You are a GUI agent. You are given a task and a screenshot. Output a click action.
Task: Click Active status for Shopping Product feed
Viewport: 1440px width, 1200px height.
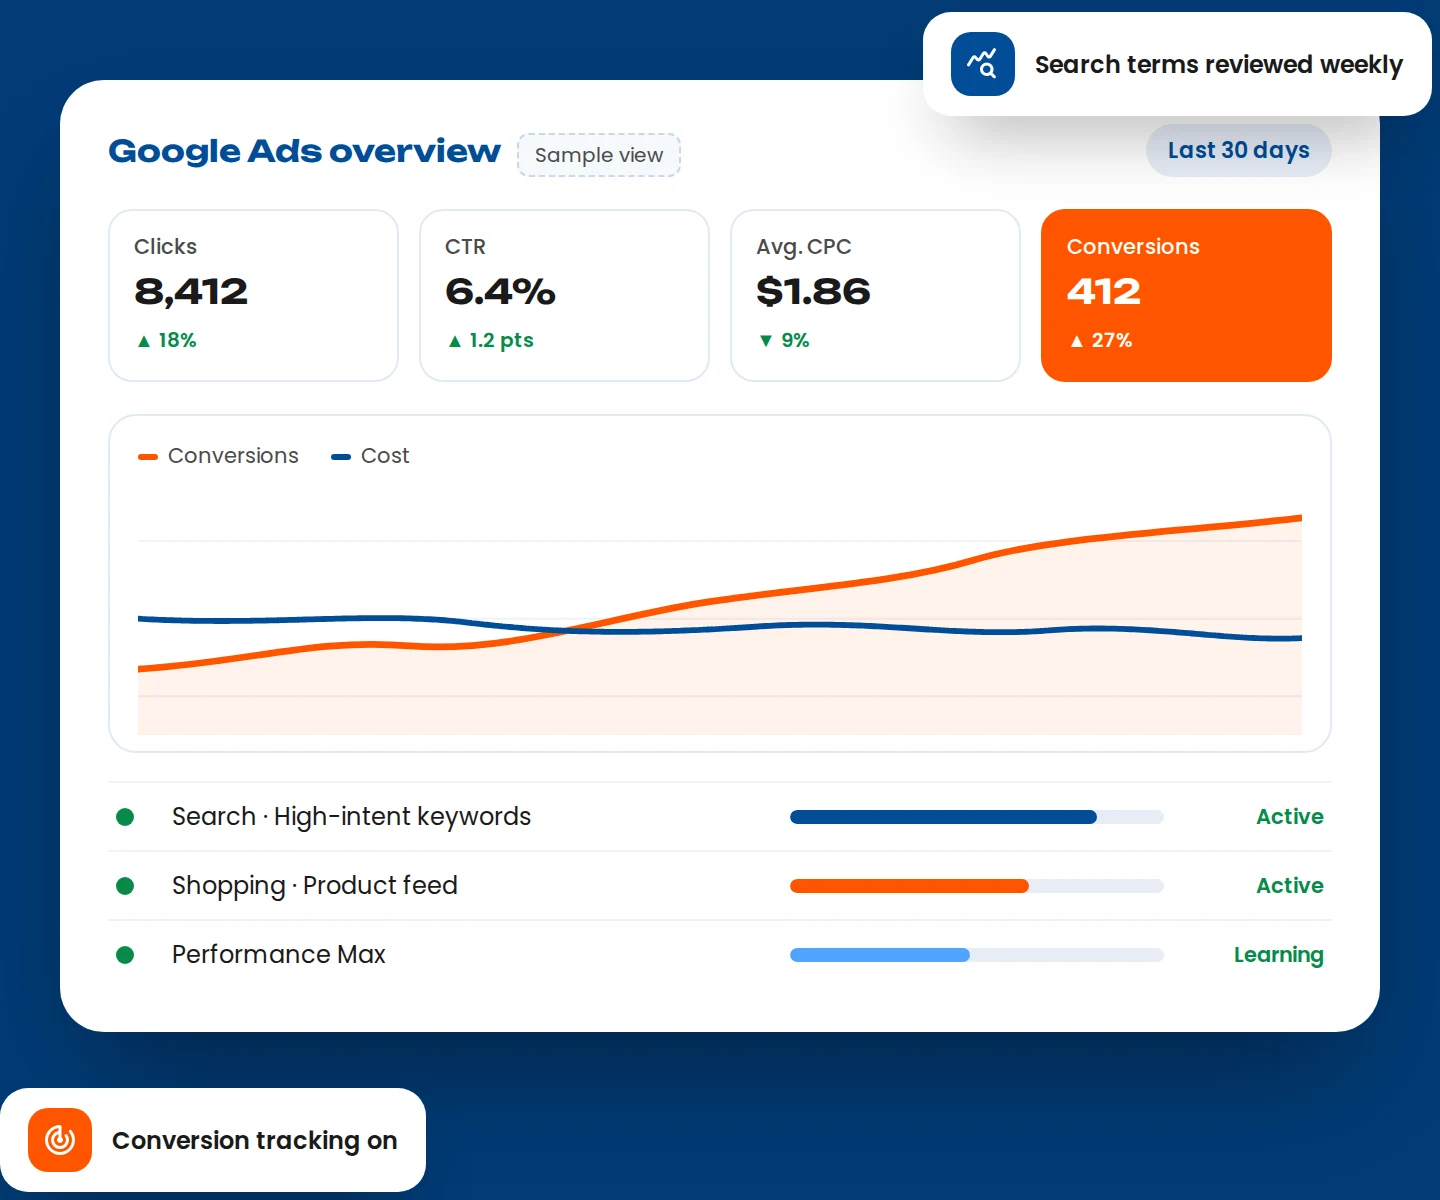coord(1290,886)
